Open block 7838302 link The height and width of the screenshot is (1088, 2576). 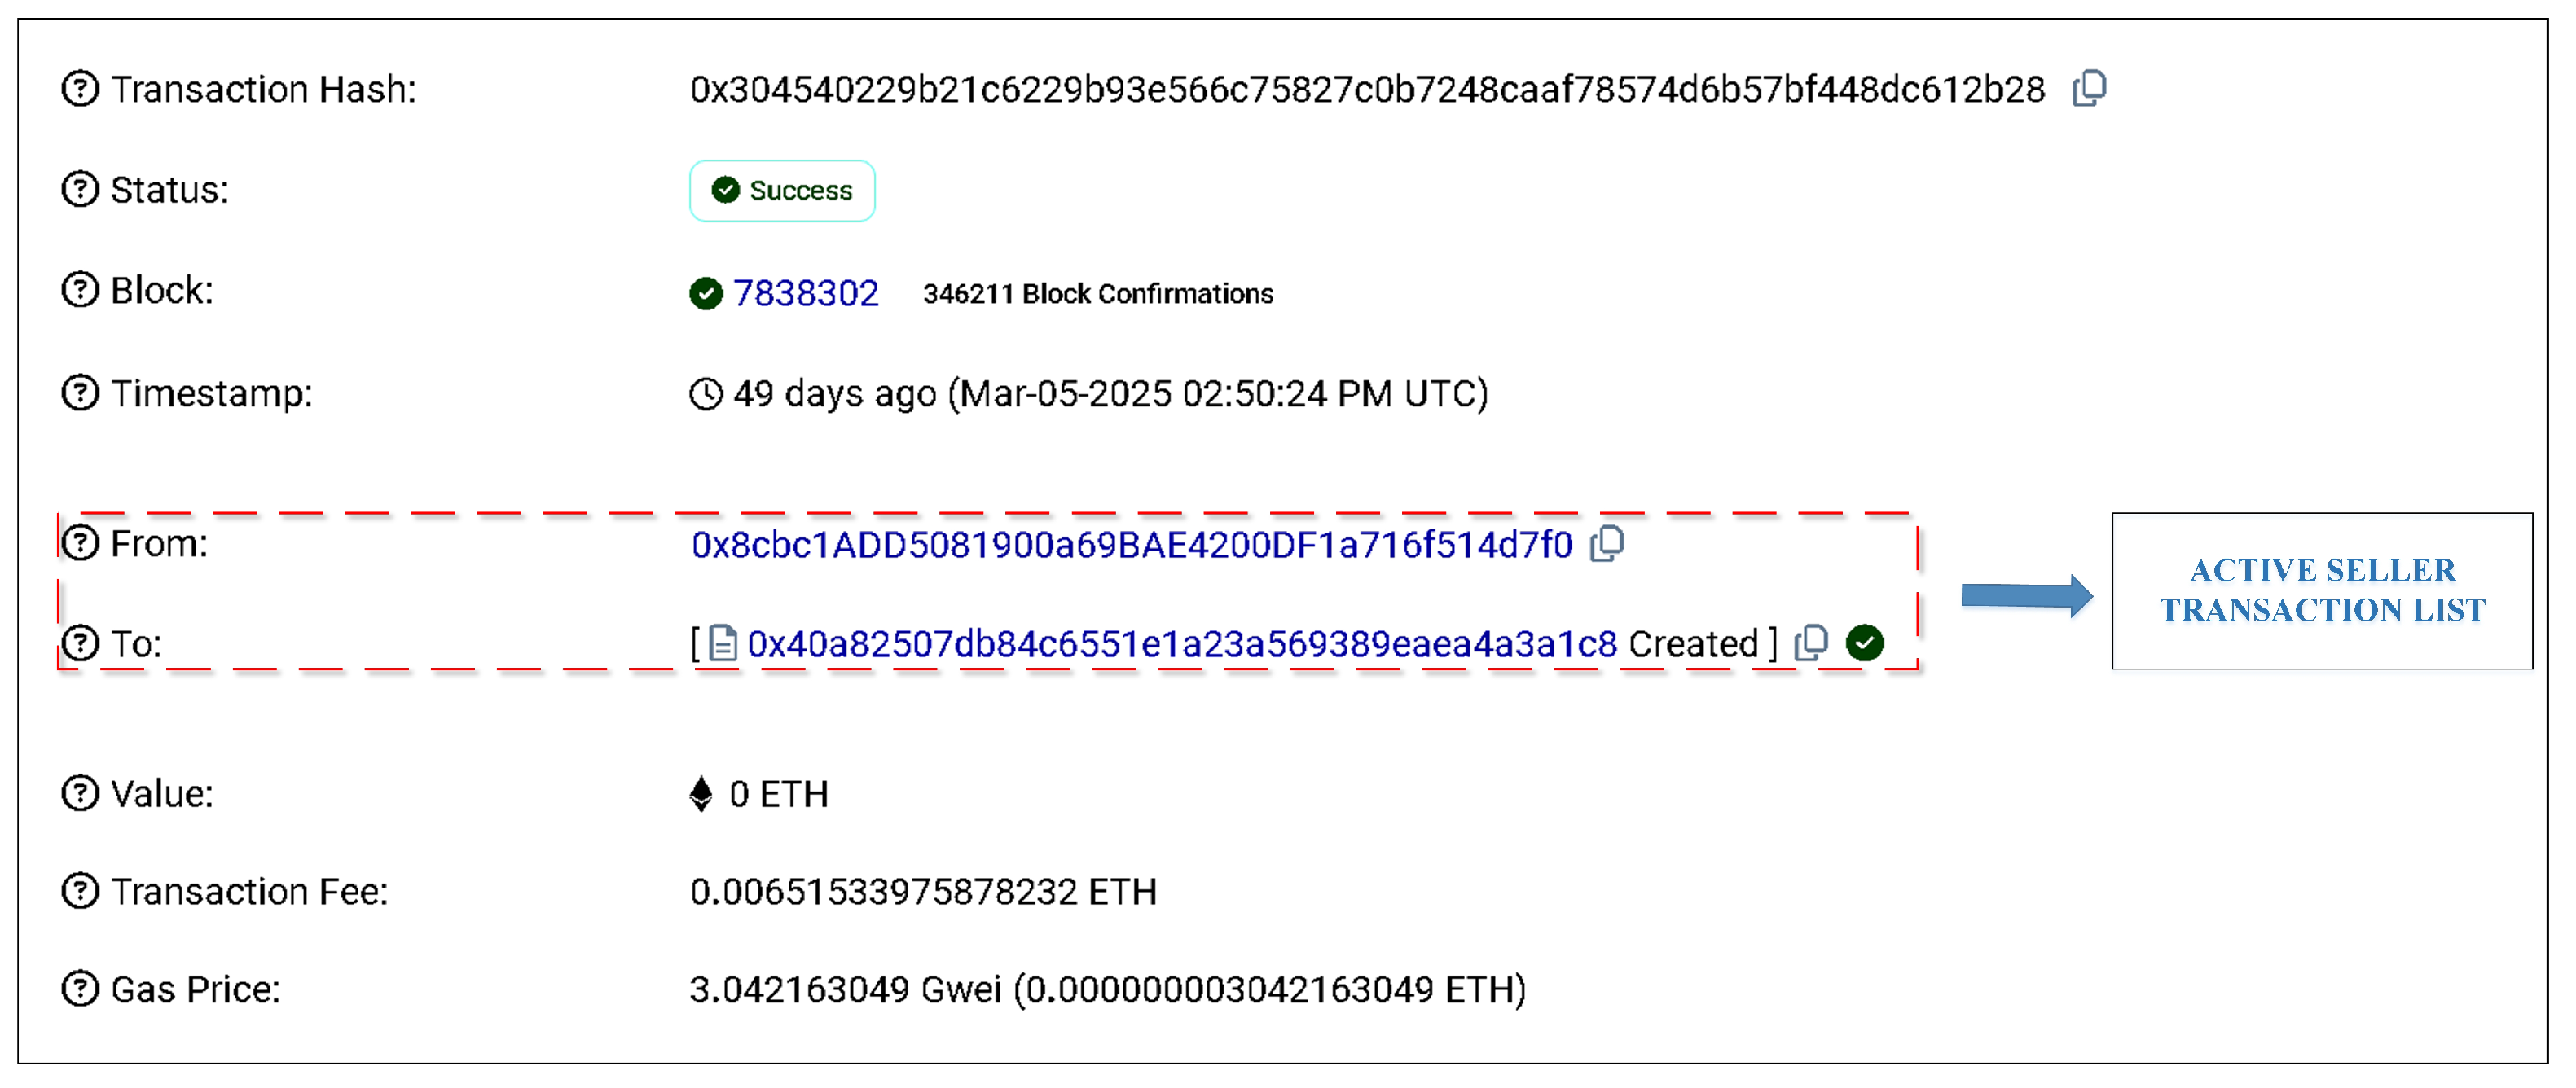point(805,293)
